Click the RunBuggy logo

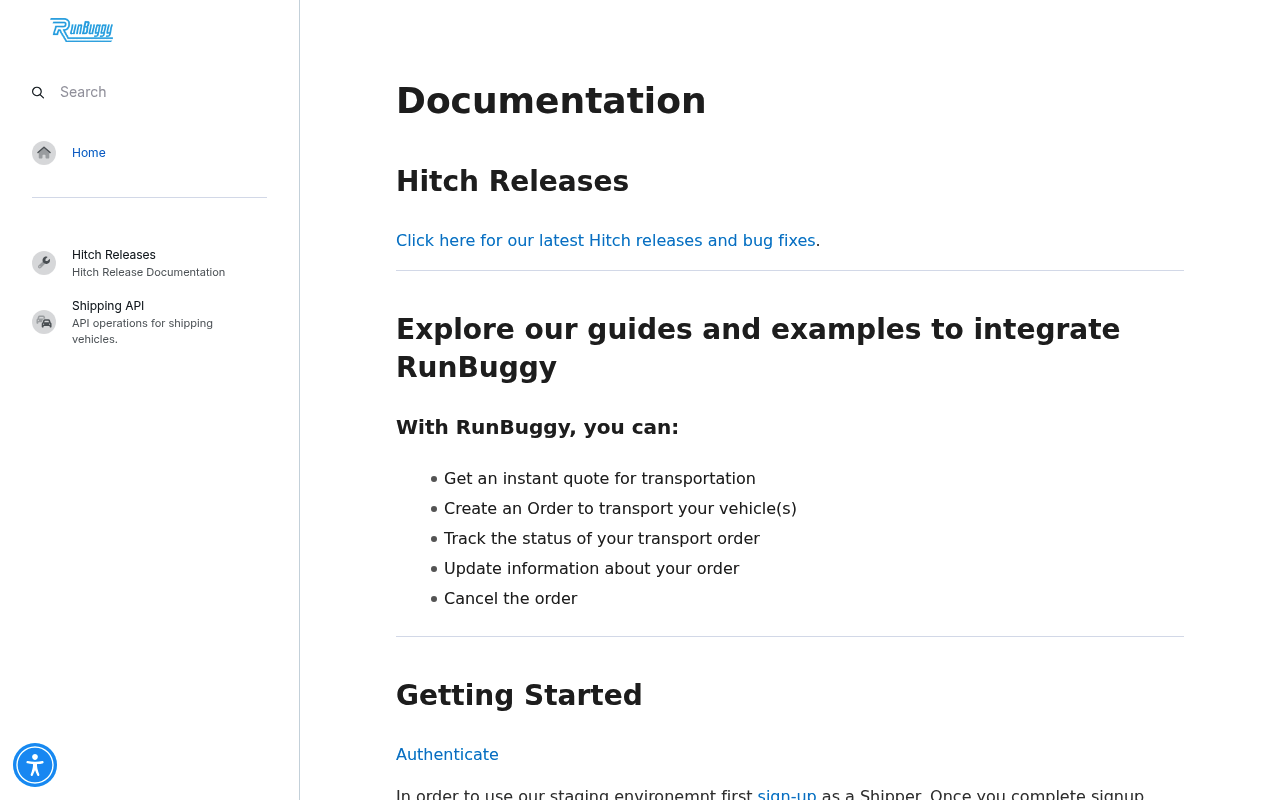[82, 30]
